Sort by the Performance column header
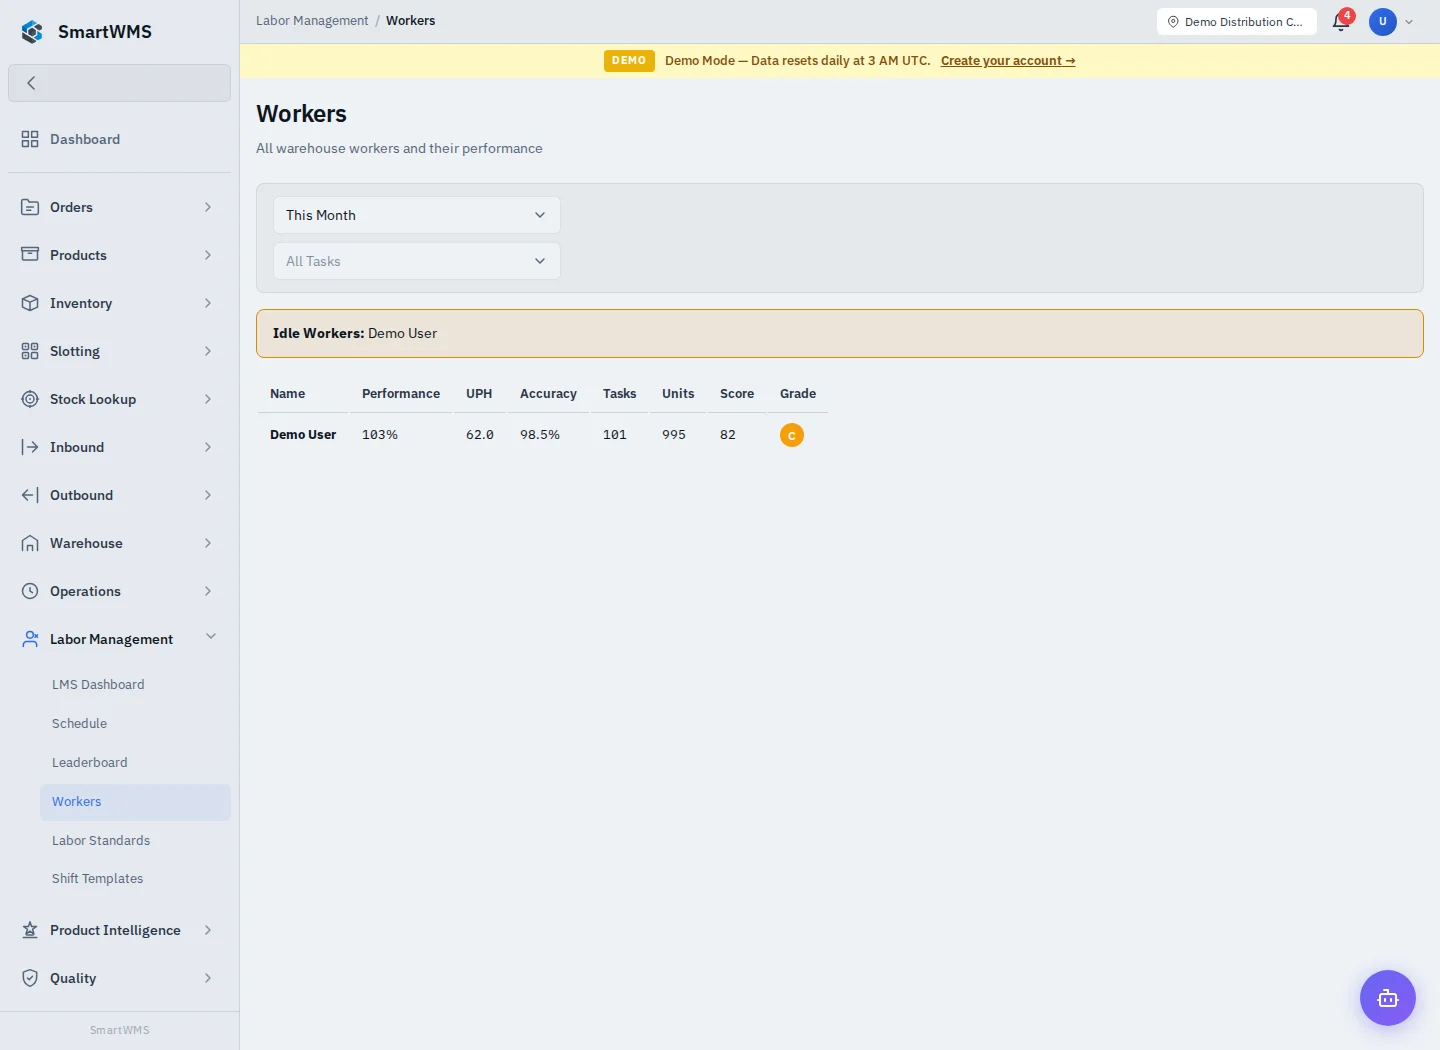1440x1050 pixels. 401,394
